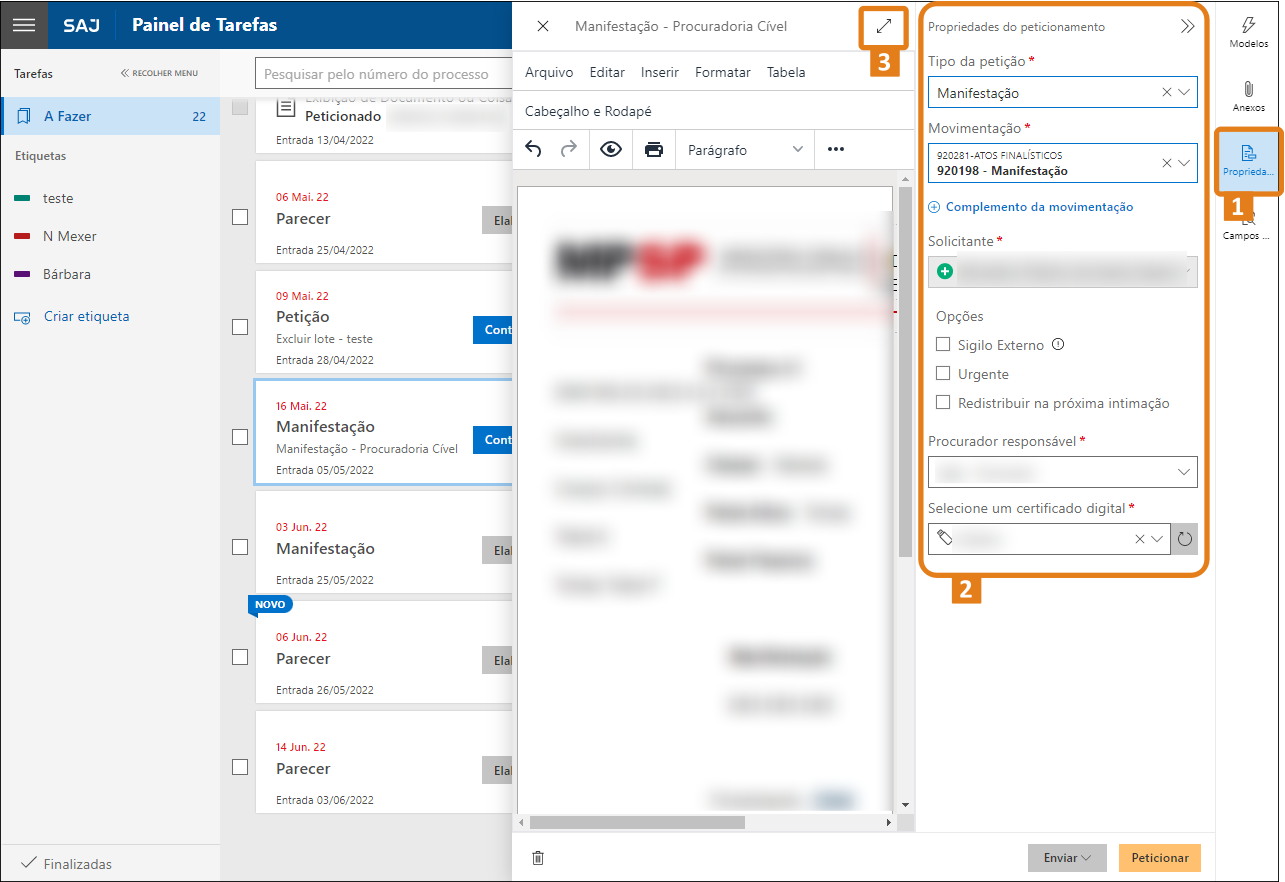Click Complemento da movimentação link

pos(1038,207)
